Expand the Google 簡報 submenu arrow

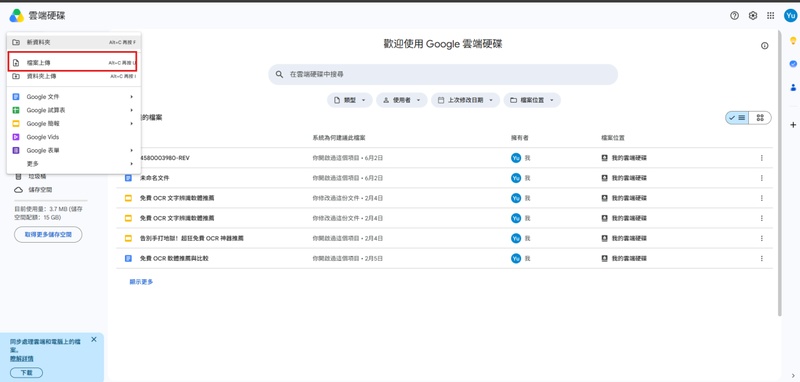[x=131, y=123]
